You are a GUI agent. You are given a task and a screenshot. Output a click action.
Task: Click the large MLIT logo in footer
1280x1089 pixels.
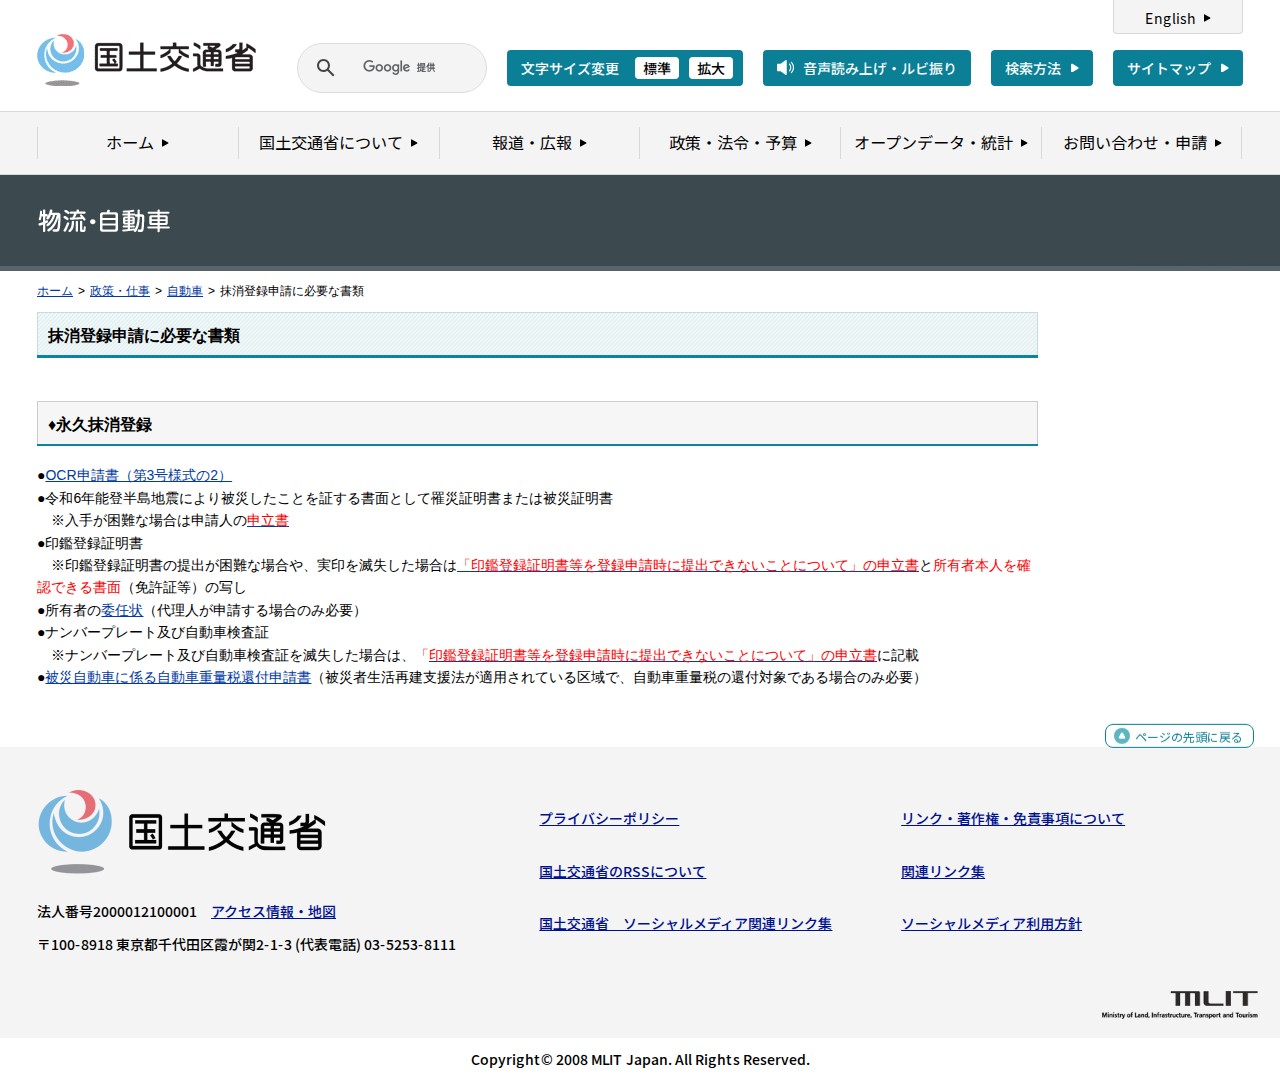182,832
